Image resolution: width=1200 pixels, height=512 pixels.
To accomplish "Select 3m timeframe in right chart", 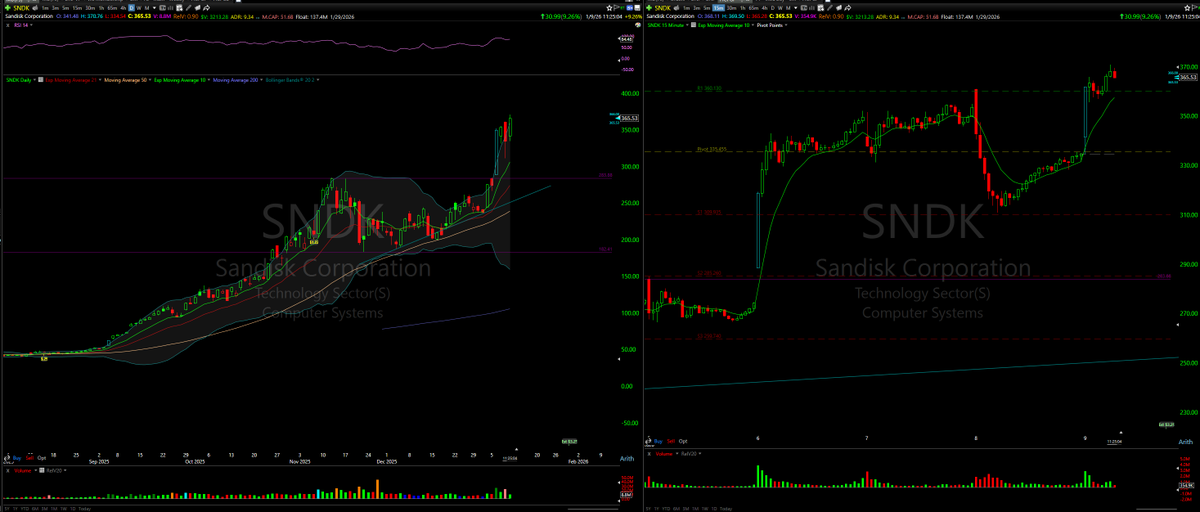I will point(697,8).
